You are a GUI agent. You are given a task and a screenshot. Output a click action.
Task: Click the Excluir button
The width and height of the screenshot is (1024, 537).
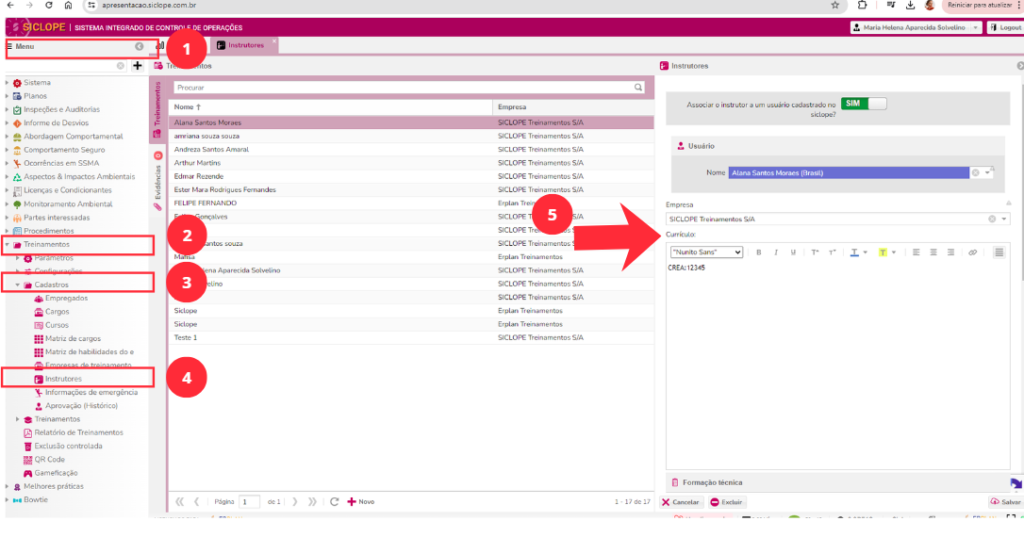coord(728,501)
